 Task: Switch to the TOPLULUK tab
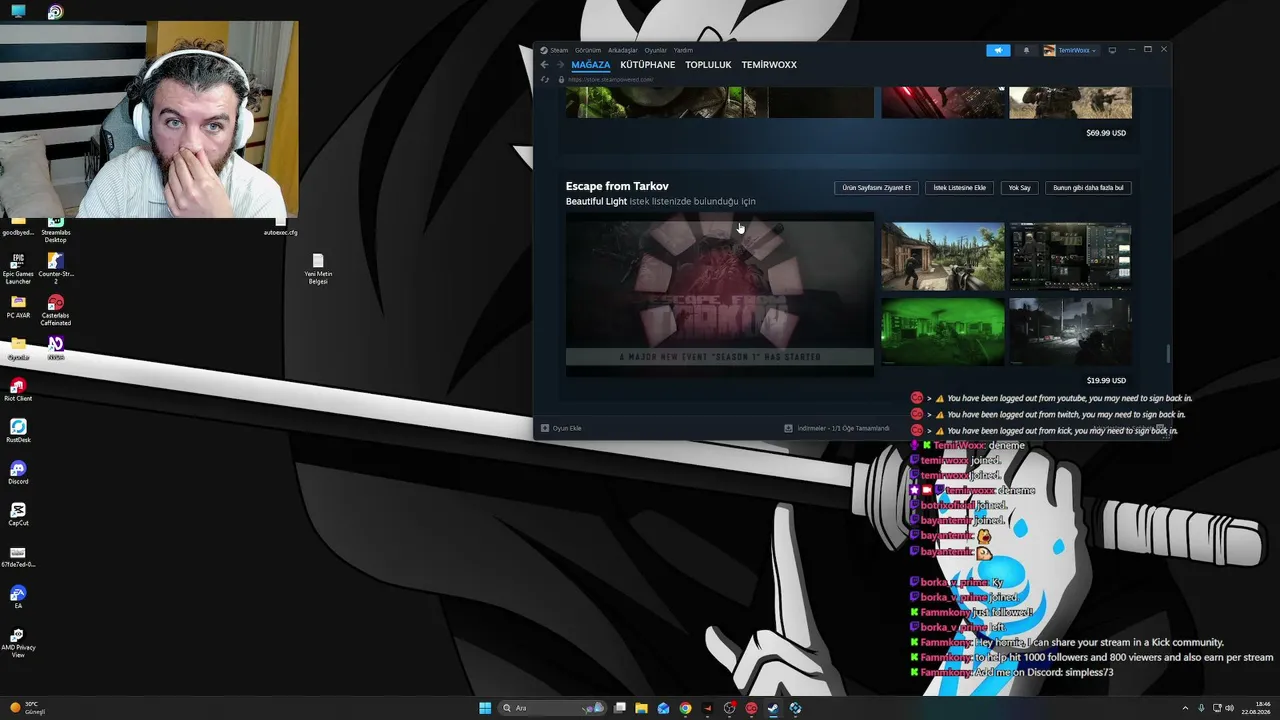click(x=708, y=65)
